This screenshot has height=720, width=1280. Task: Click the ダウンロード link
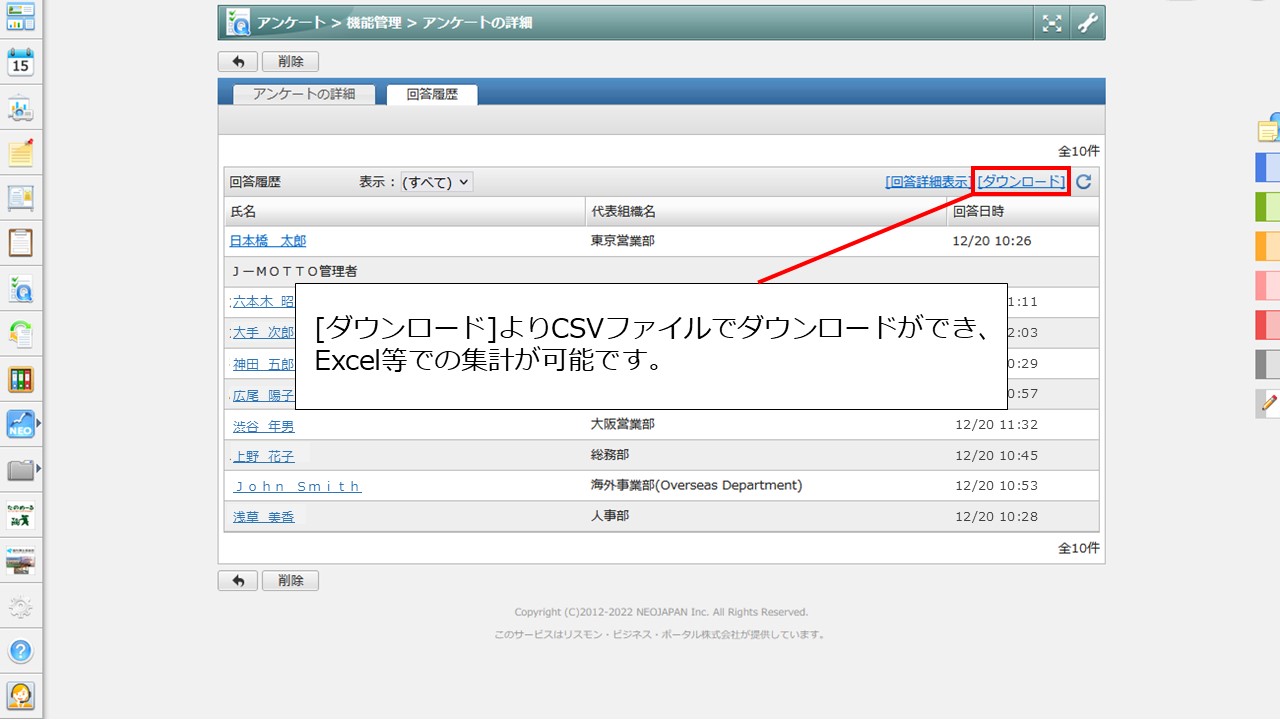[1021, 181]
